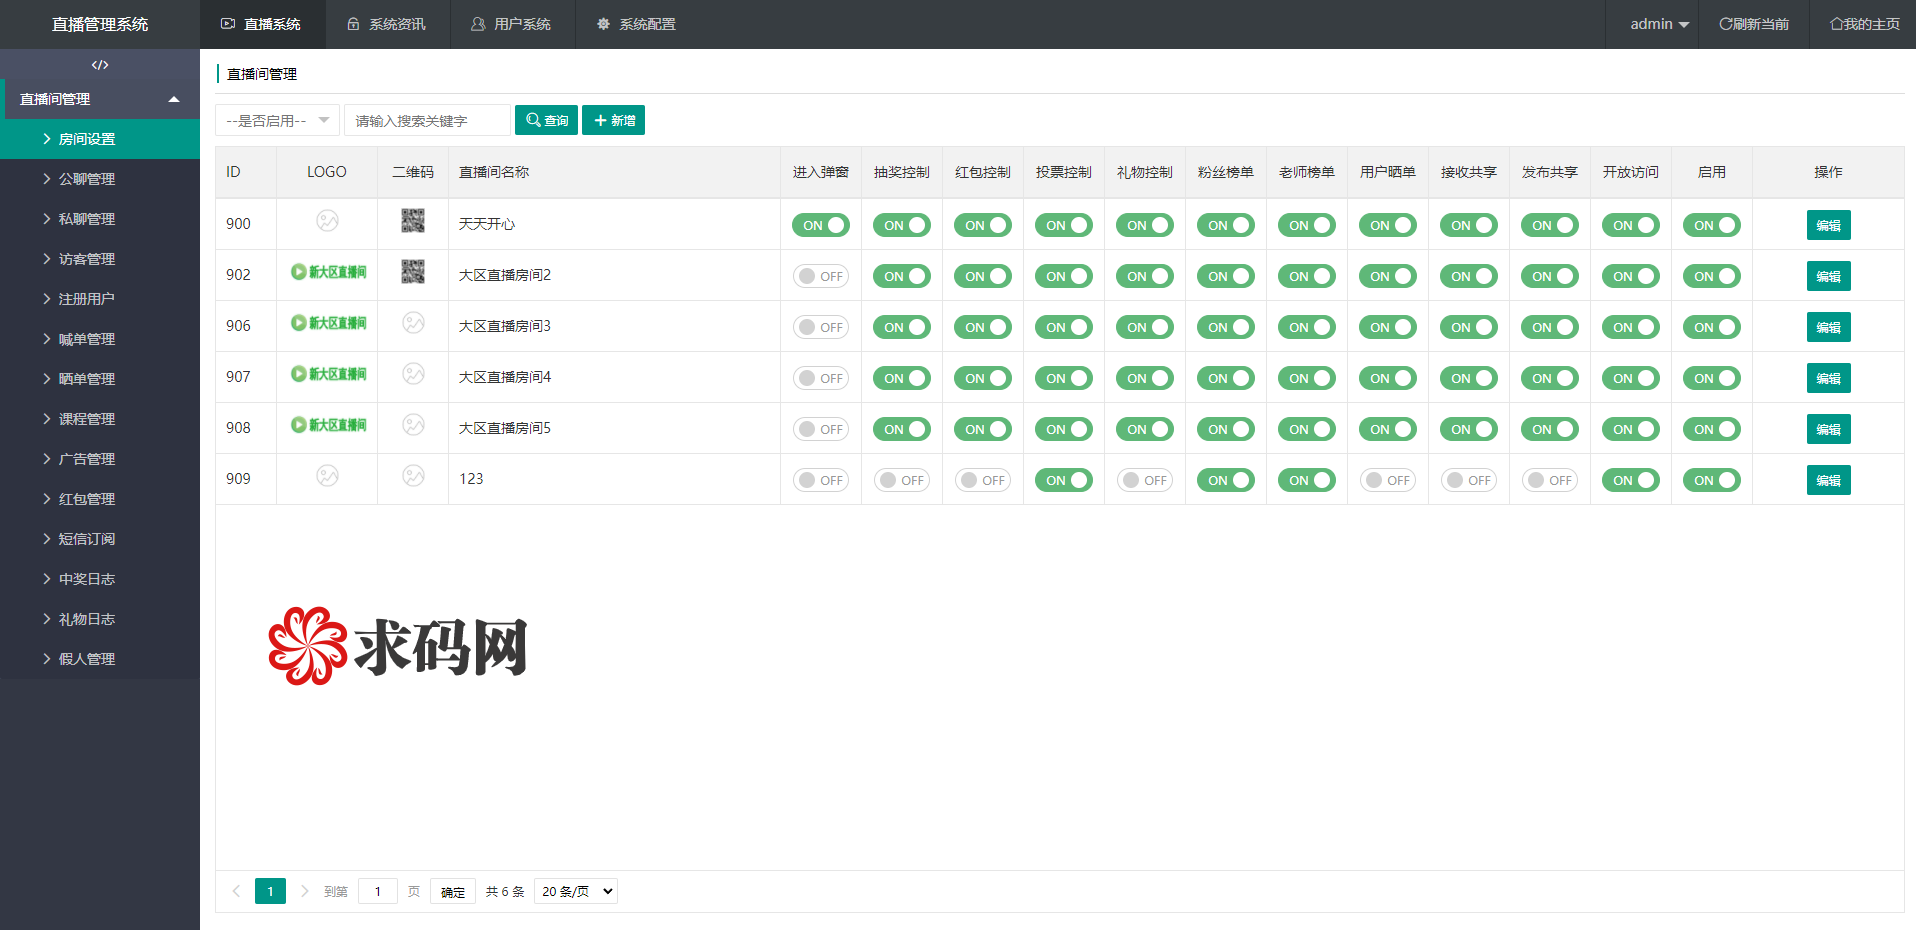Disable 启用 toggle for 天天开心
The width and height of the screenshot is (1916, 930).
click(1712, 225)
